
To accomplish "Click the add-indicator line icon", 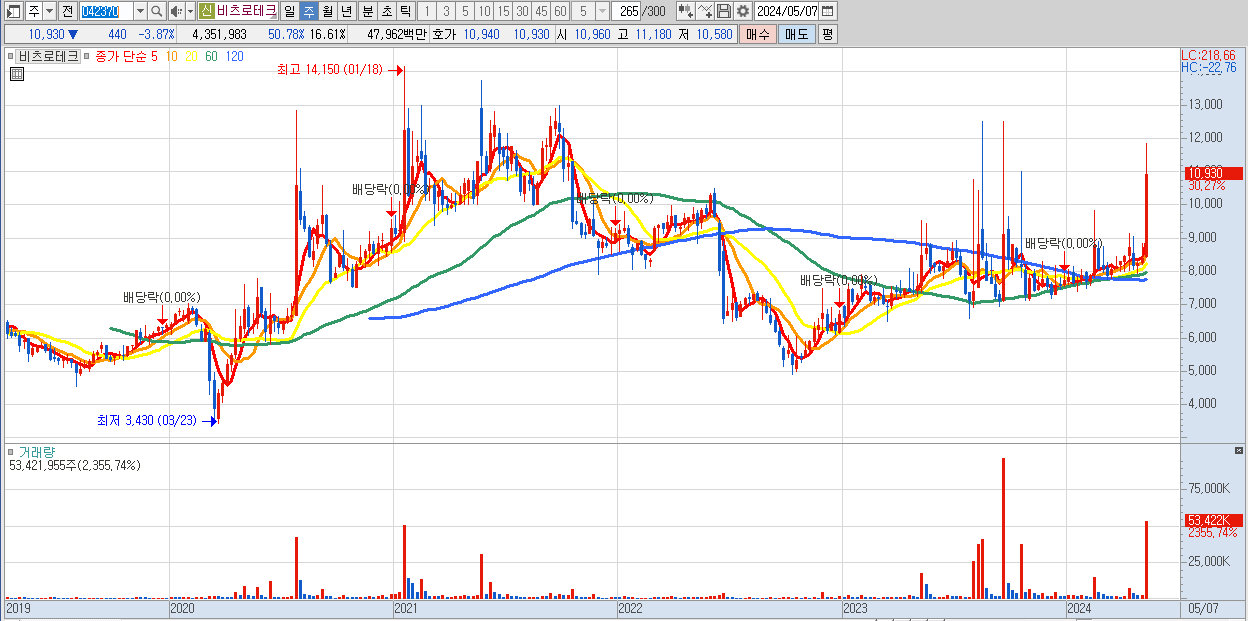I will (x=705, y=11).
